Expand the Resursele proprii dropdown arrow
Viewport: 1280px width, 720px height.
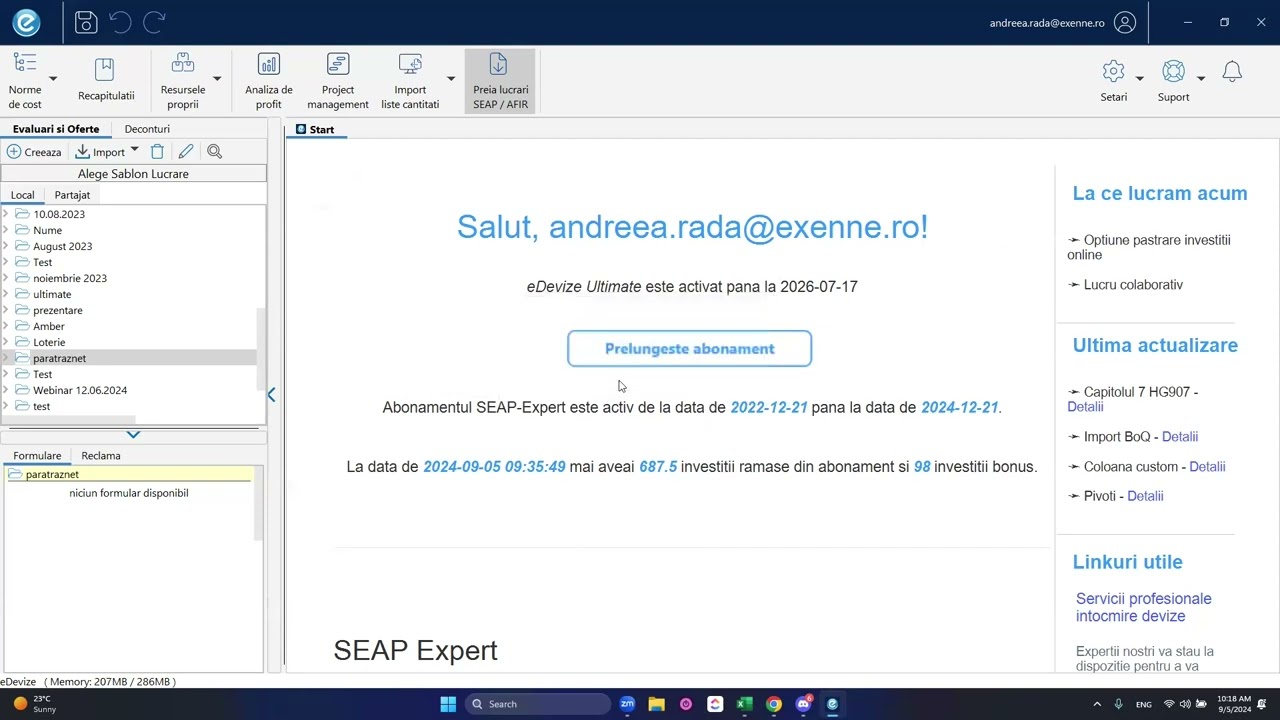(x=217, y=79)
